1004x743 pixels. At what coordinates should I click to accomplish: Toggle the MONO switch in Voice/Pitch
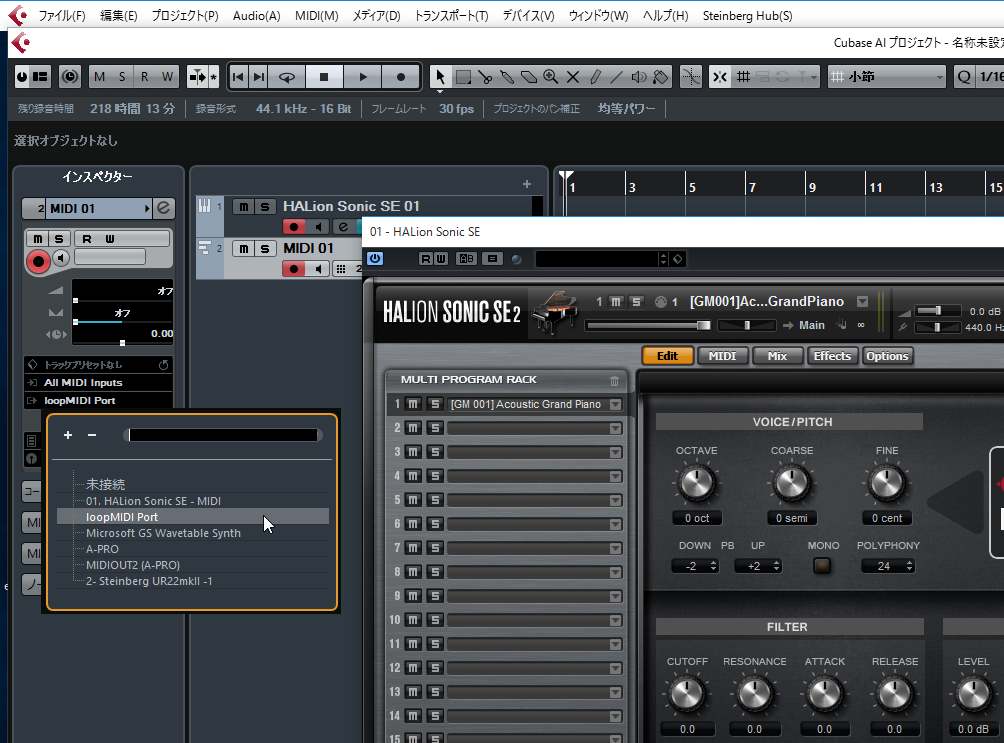822,566
